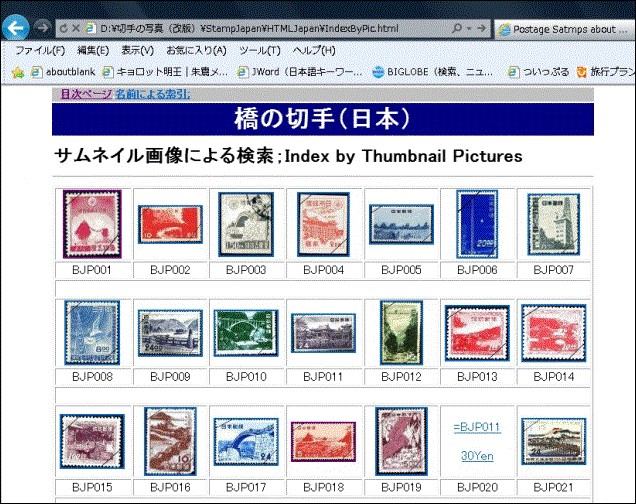This screenshot has width=636, height=504.
Task: Open stamp thumbnail BJP012
Action: (401, 332)
